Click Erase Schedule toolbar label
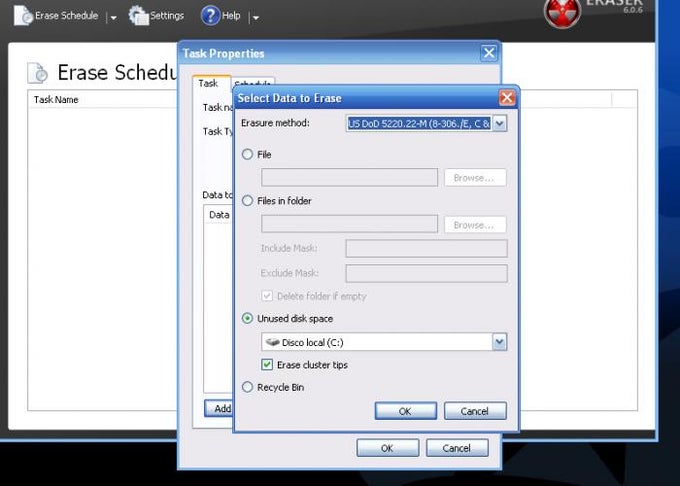680x486 pixels. (66, 16)
